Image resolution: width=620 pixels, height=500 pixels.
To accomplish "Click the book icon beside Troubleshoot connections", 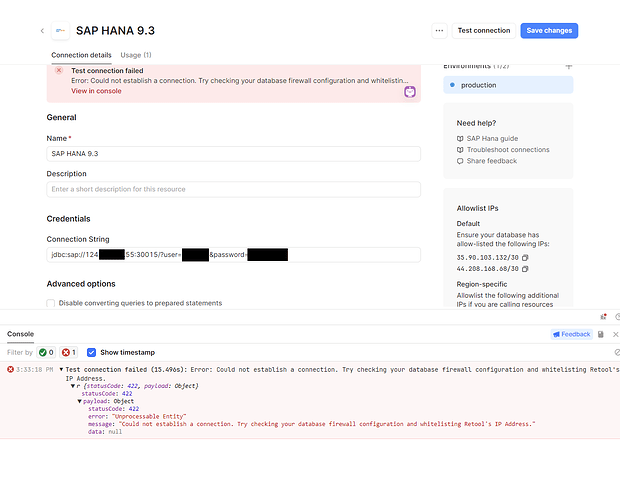I will 460,150.
